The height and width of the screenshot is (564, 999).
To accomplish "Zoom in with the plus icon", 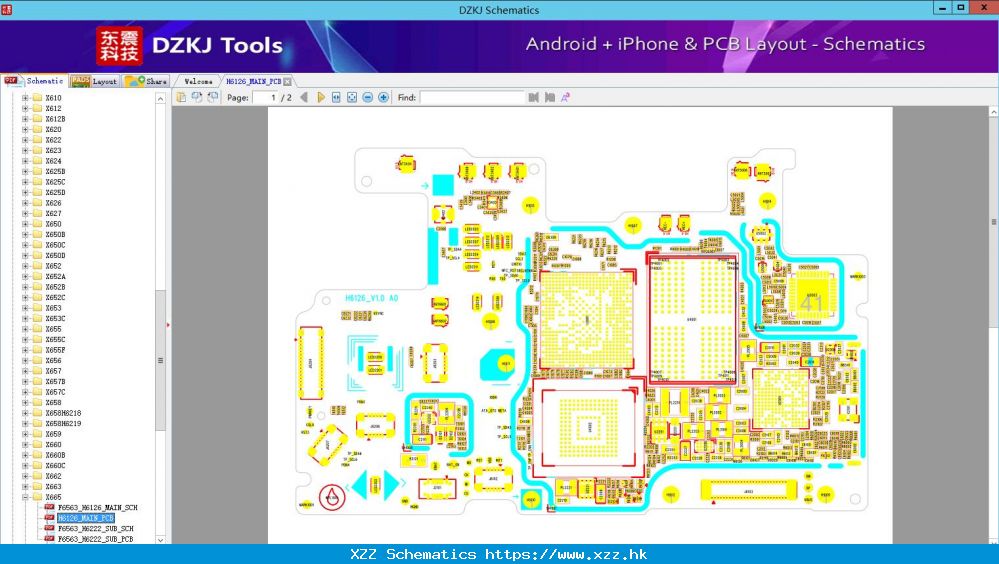I will pos(384,98).
